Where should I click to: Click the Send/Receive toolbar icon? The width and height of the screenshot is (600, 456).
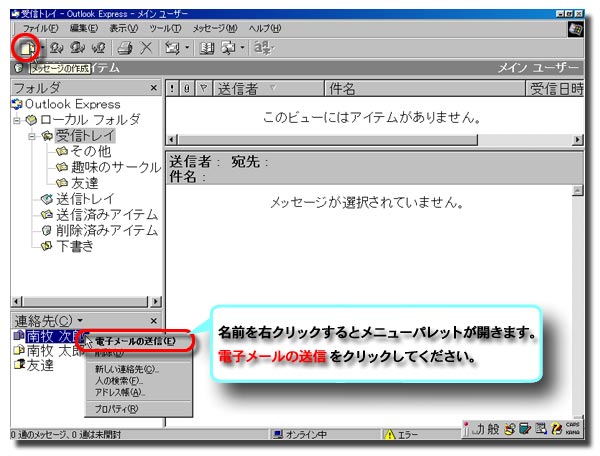point(172,48)
